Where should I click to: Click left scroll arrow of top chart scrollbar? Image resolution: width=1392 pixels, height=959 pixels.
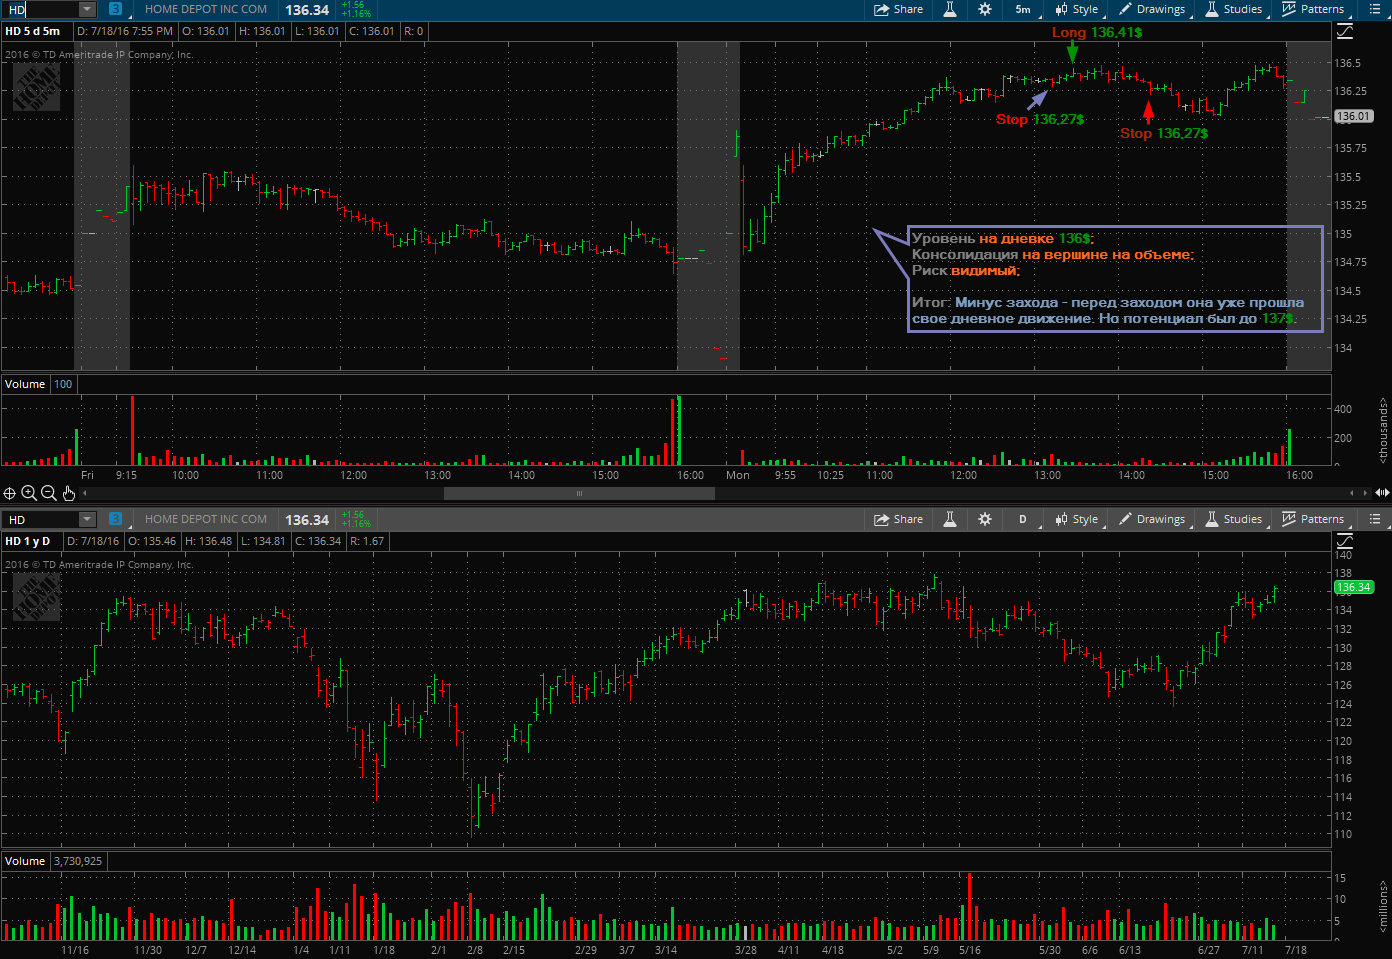click(85, 493)
